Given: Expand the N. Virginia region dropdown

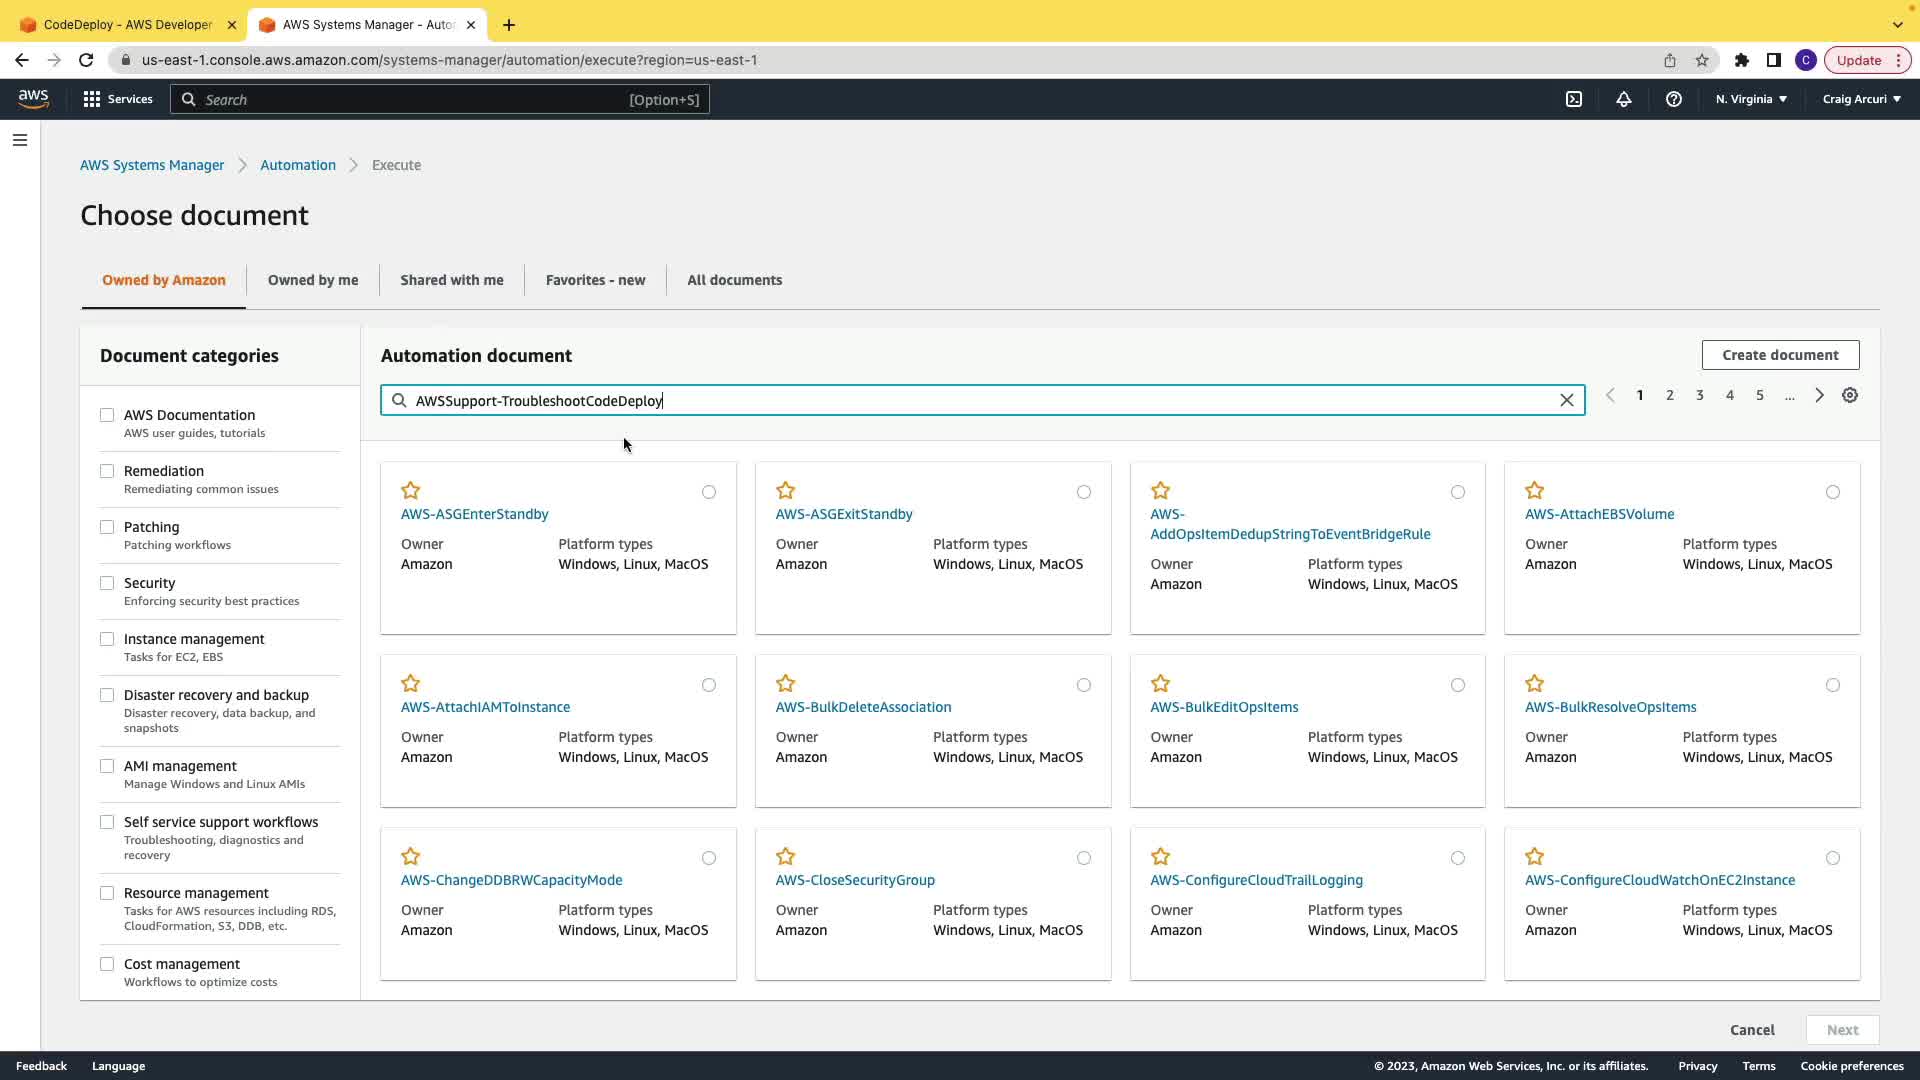Looking at the screenshot, I should 1751,99.
